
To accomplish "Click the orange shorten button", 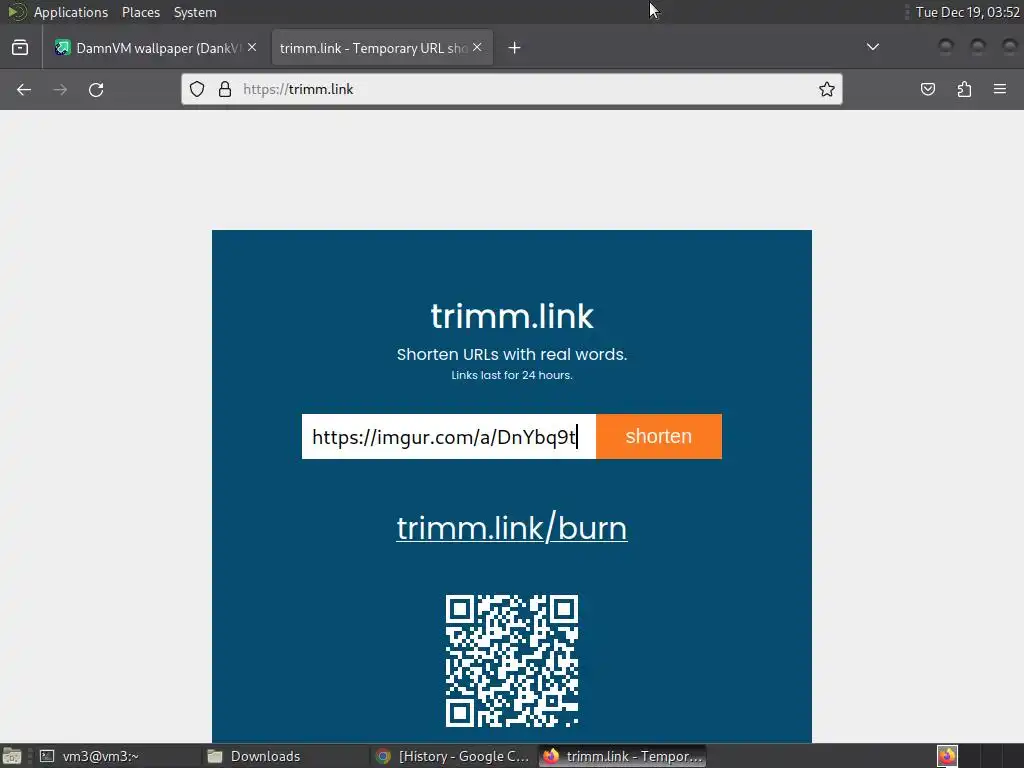I will [658, 436].
